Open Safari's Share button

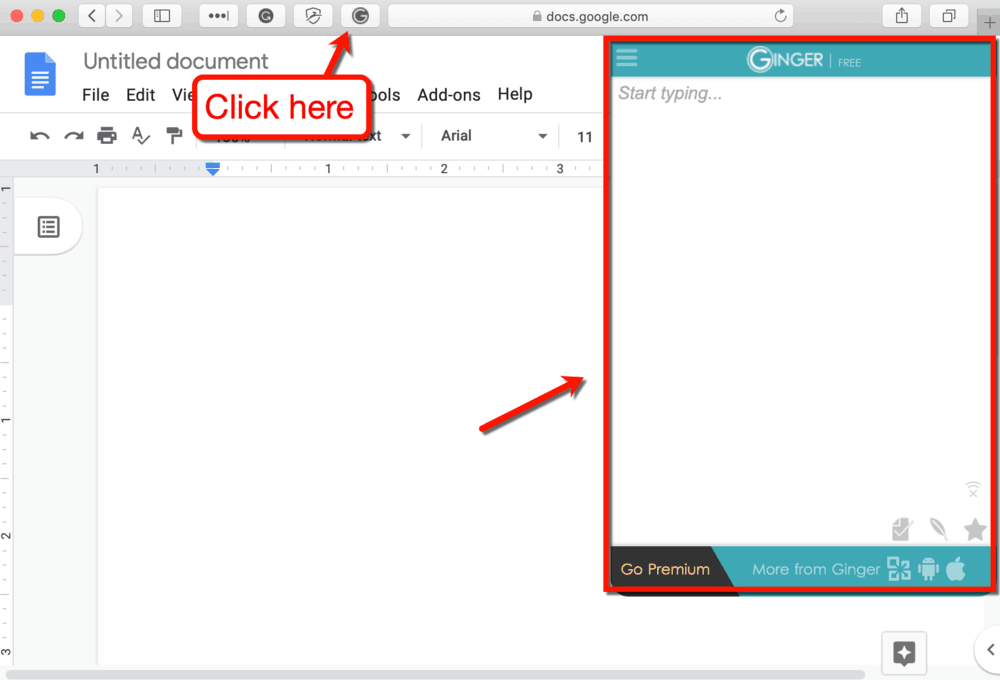(x=902, y=16)
